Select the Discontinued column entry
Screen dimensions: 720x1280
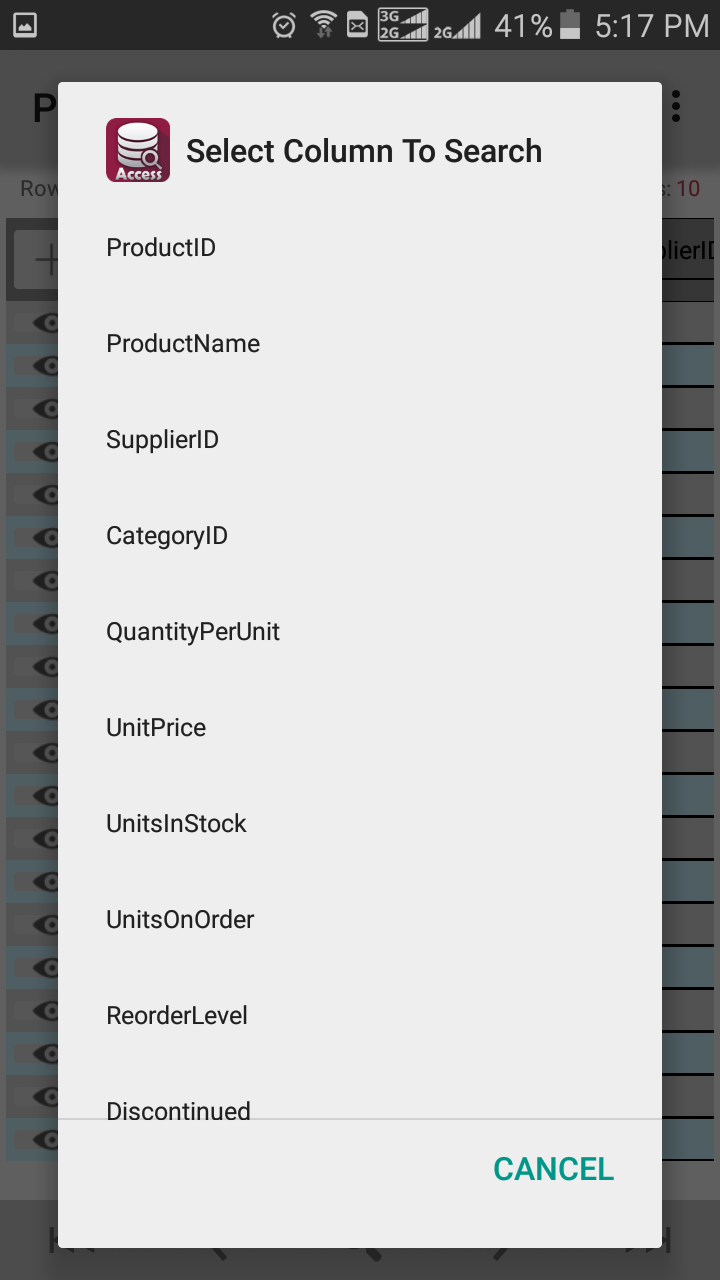178,1108
